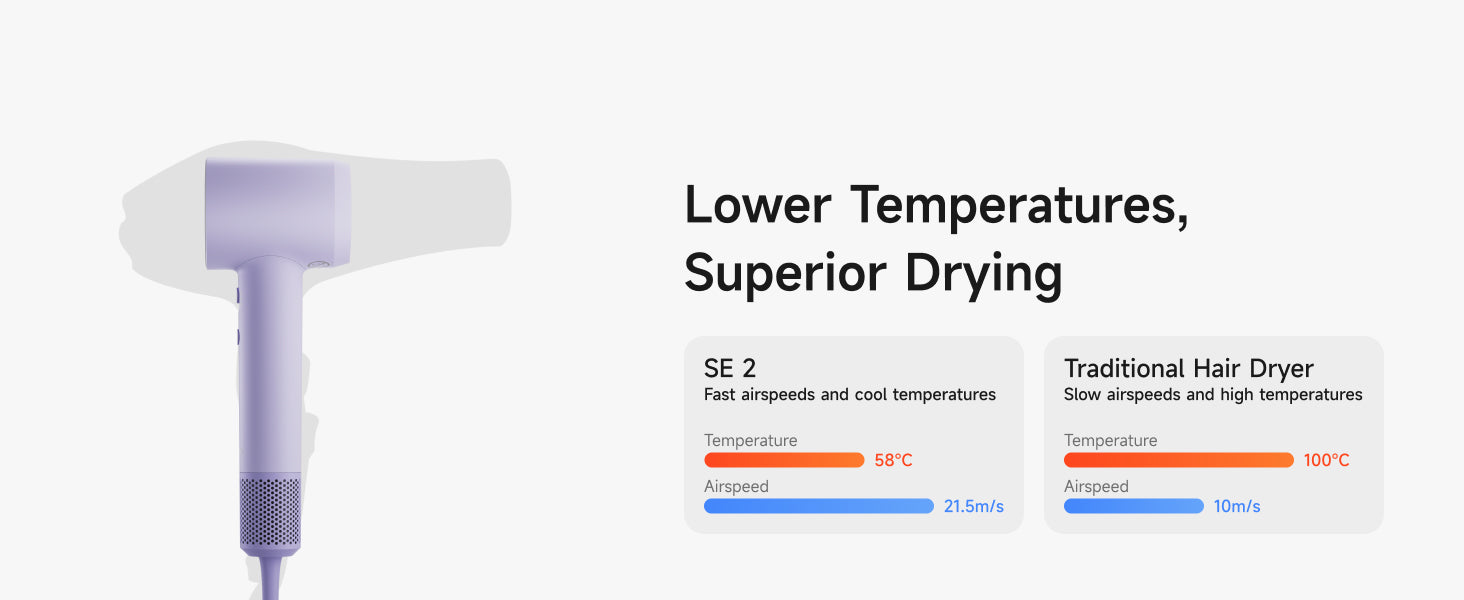
Task: Select the SE 2 card title
Action: click(x=730, y=368)
